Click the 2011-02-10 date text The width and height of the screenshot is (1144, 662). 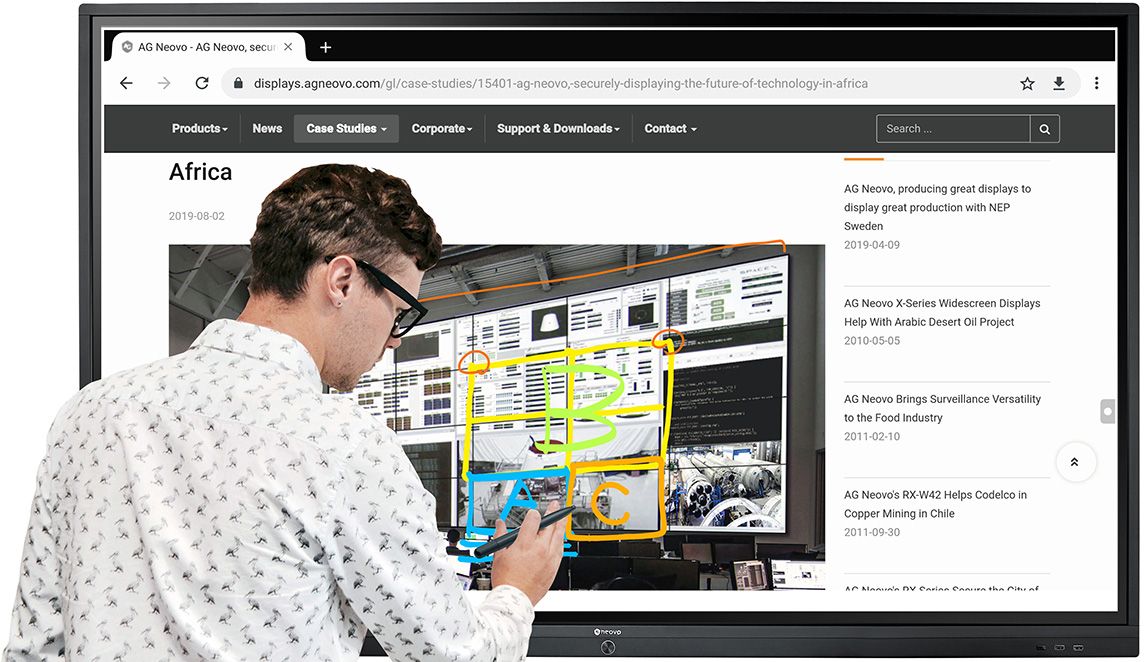coord(872,436)
